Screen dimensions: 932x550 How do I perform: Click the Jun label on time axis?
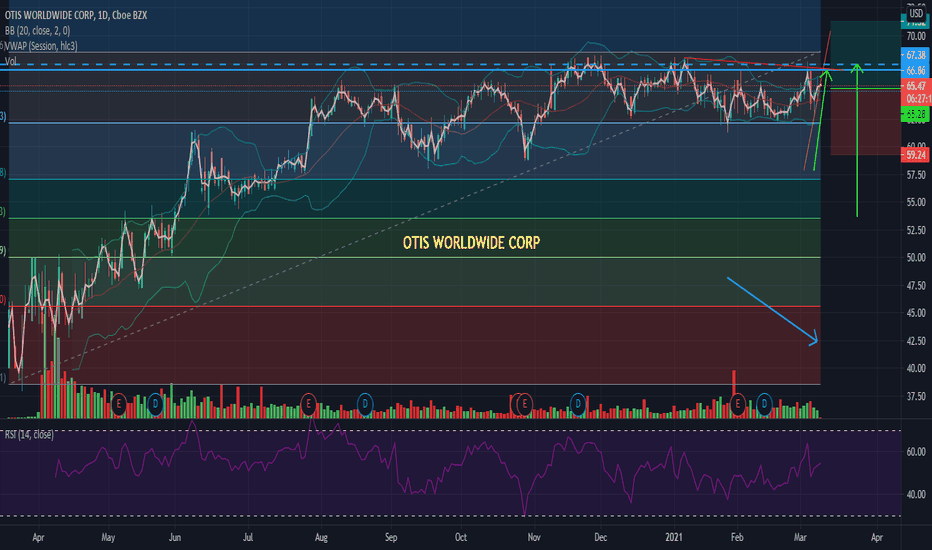click(x=175, y=538)
